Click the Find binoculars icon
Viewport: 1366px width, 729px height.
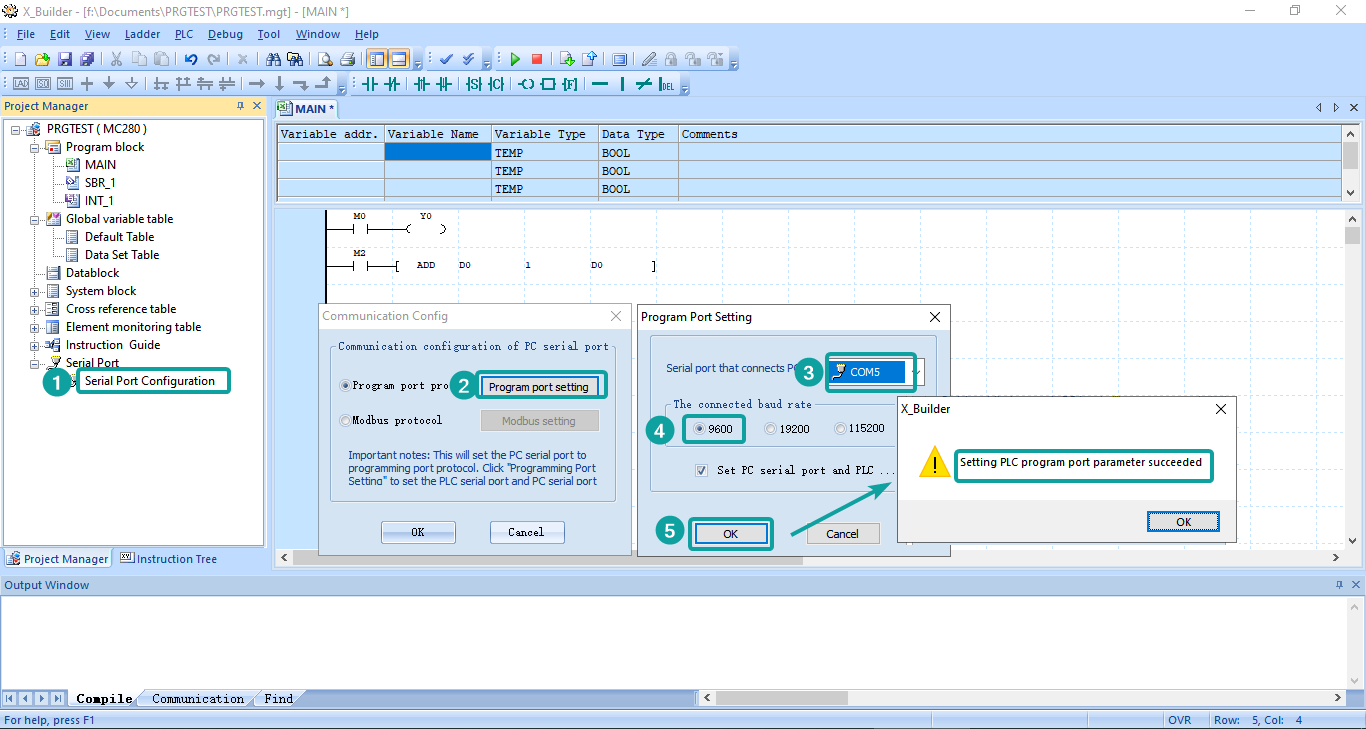tap(273, 60)
